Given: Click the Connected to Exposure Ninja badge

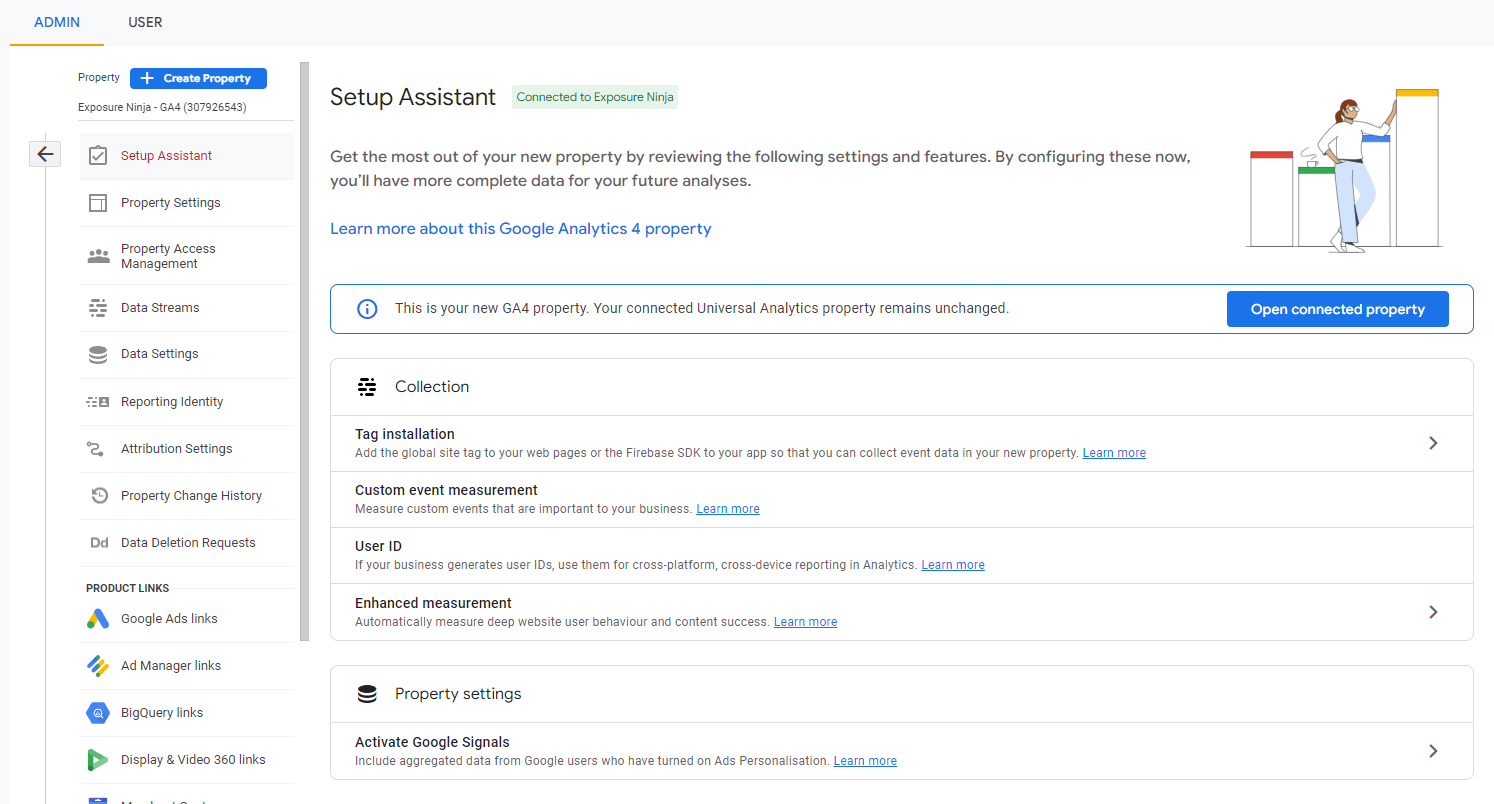Looking at the screenshot, I should 595,97.
